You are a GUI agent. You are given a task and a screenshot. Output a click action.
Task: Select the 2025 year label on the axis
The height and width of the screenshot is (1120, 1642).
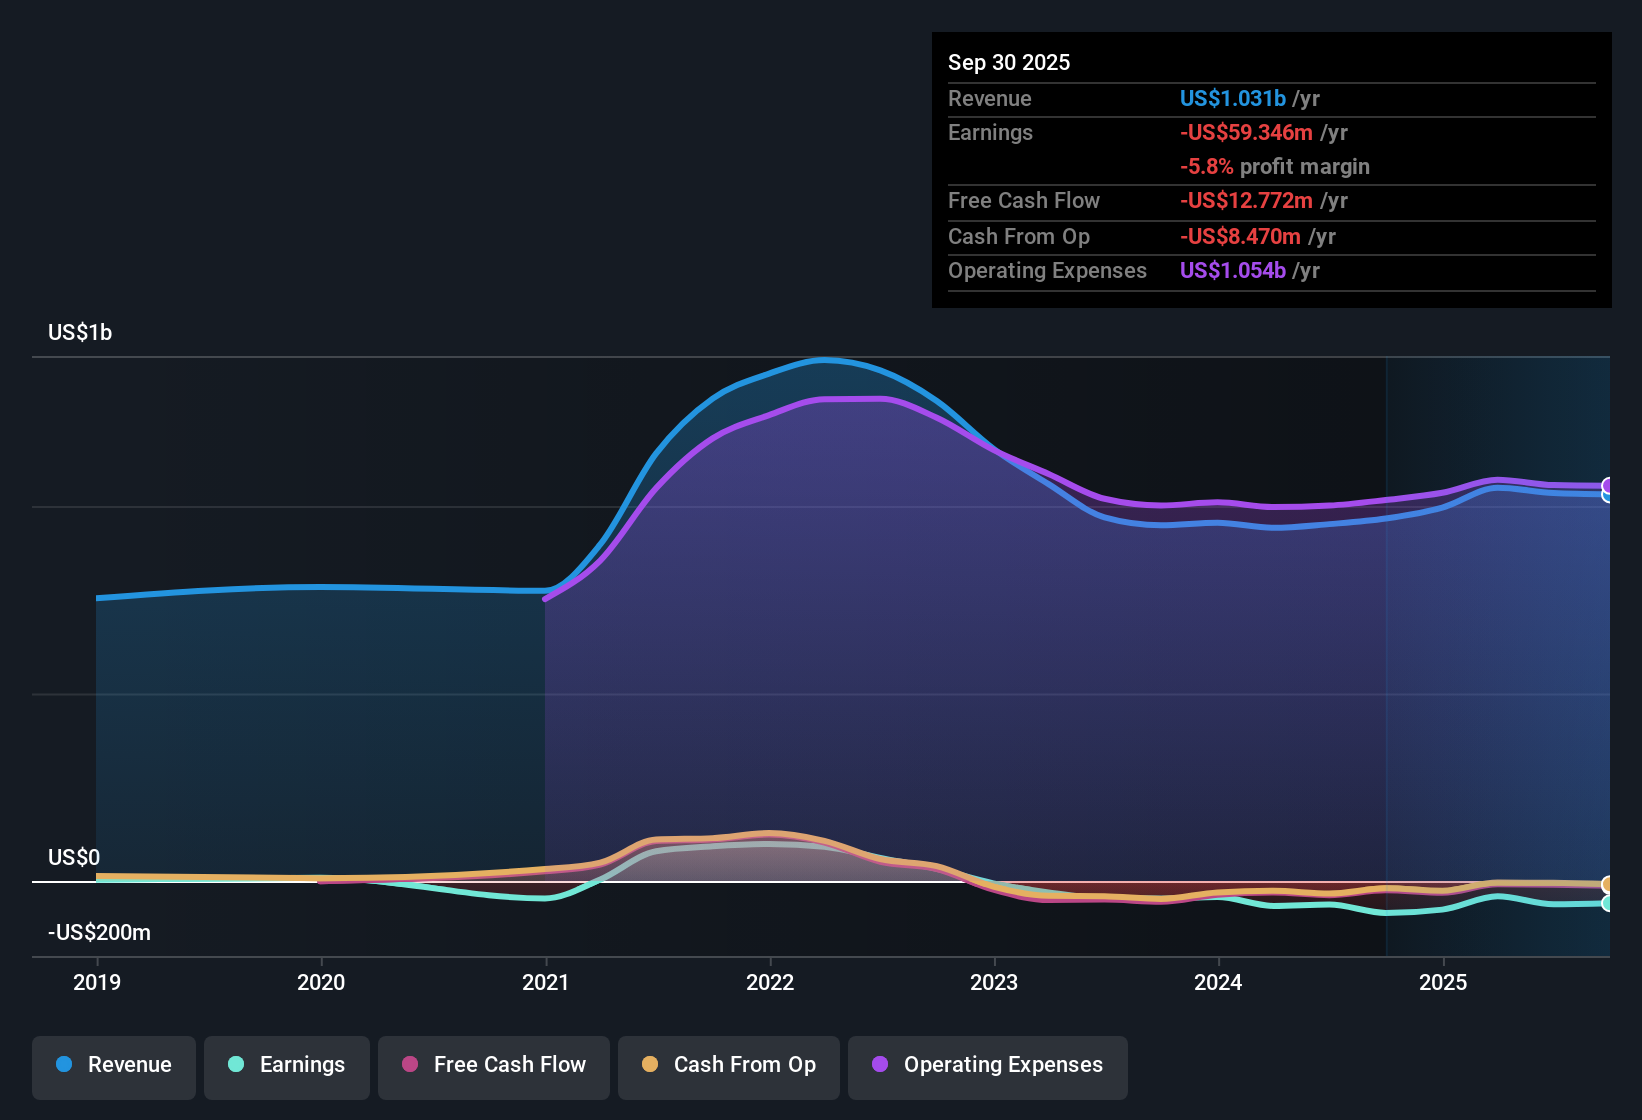(1444, 983)
